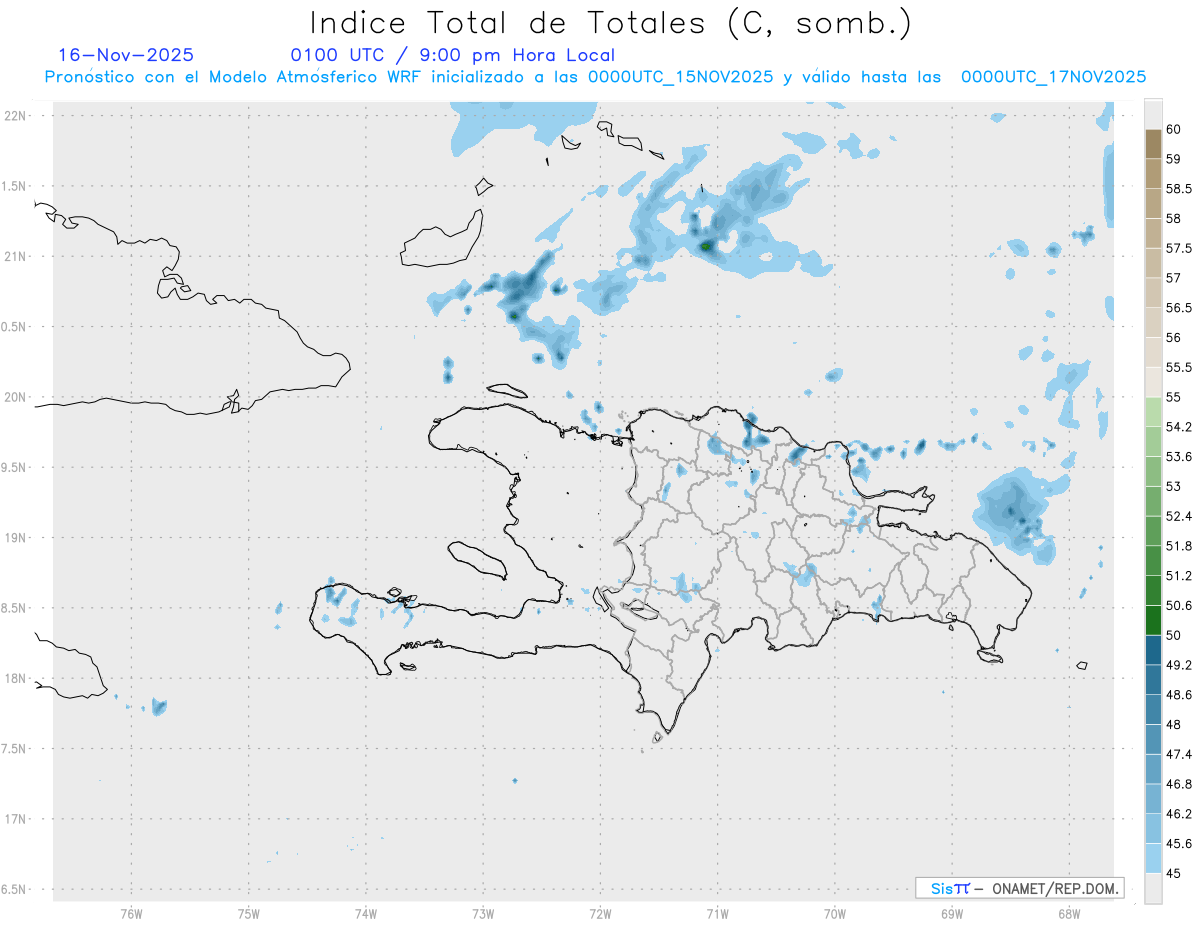Click the "74W" longitude label

point(365,913)
